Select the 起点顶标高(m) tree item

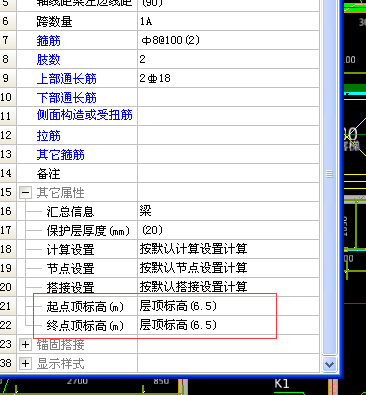point(85,307)
